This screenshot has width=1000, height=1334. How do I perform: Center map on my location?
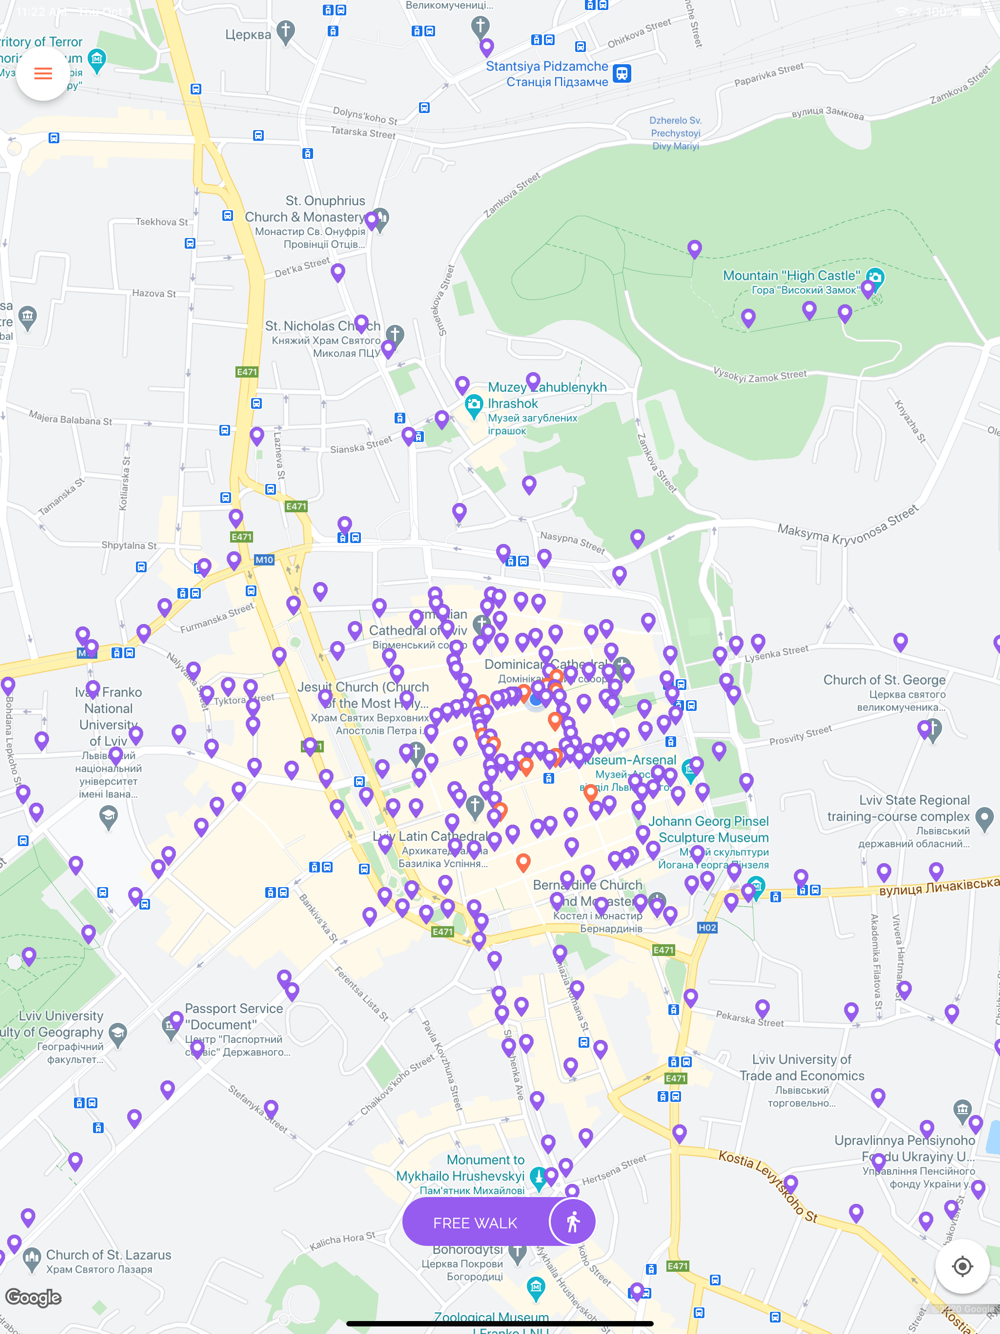[962, 1266]
